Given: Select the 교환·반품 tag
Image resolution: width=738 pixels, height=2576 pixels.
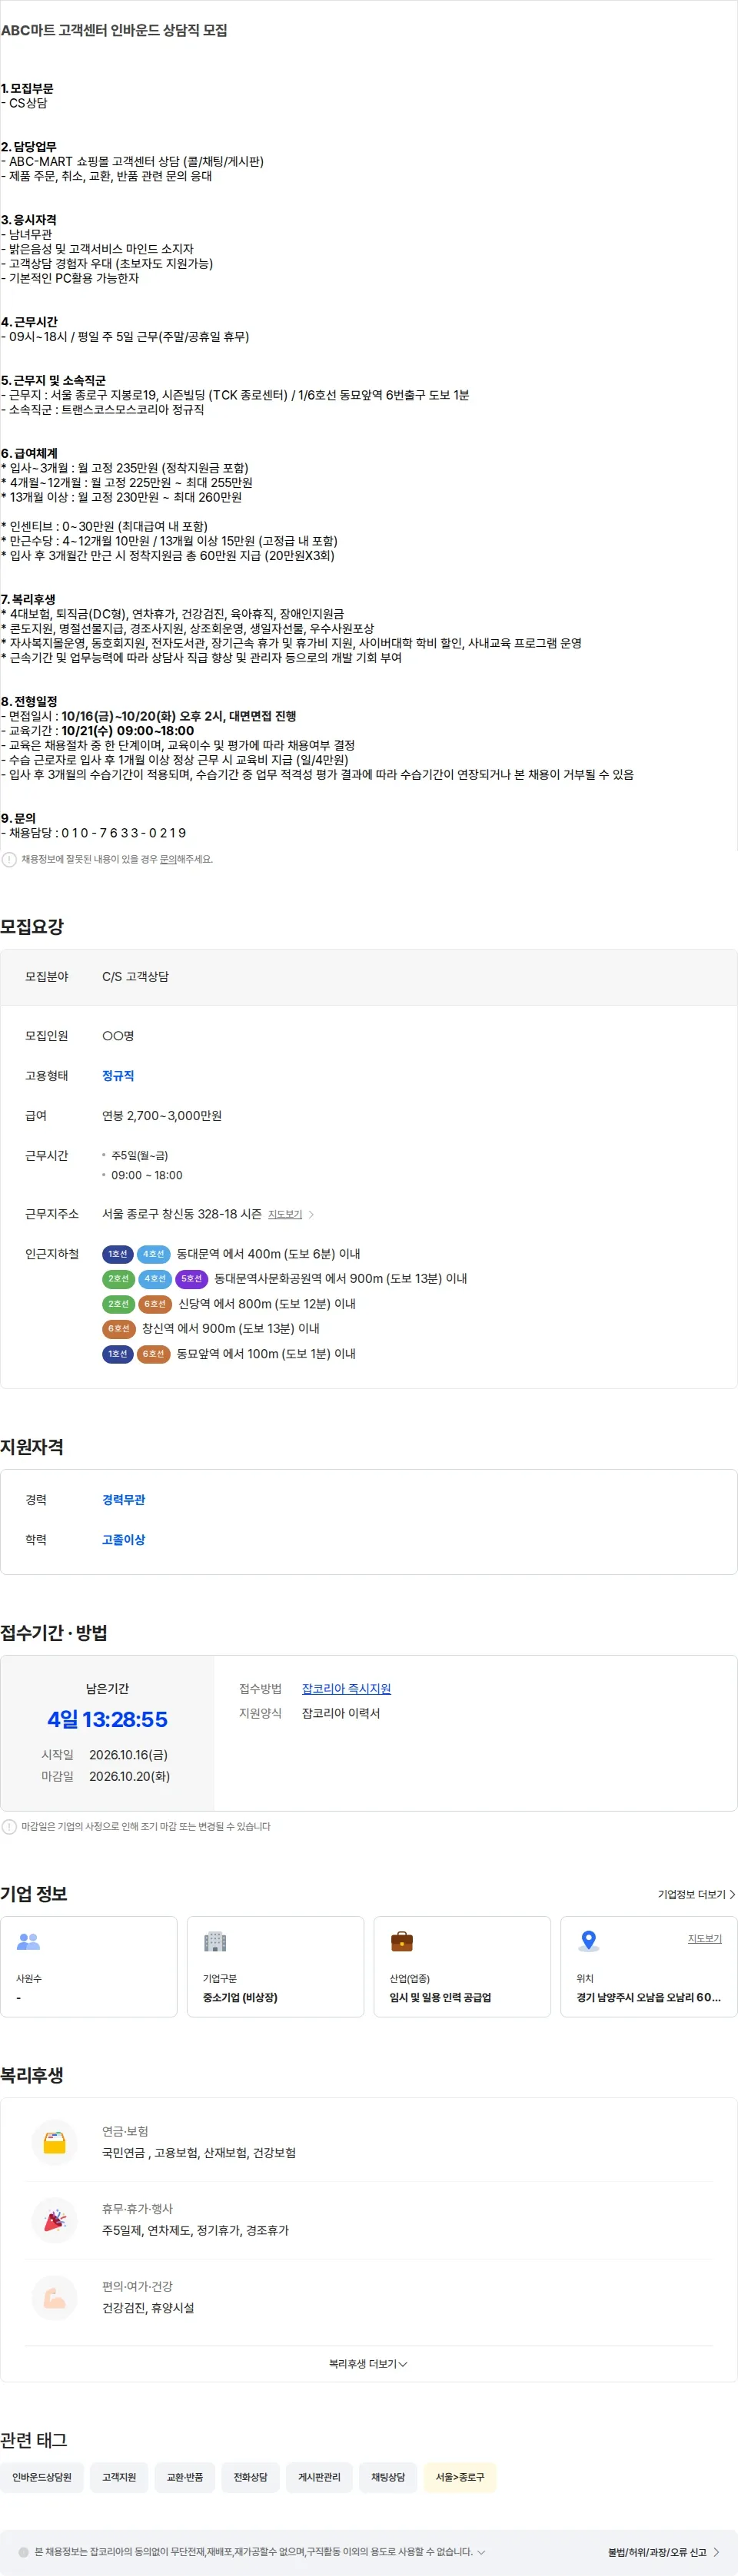Looking at the screenshot, I should 185,2477.
